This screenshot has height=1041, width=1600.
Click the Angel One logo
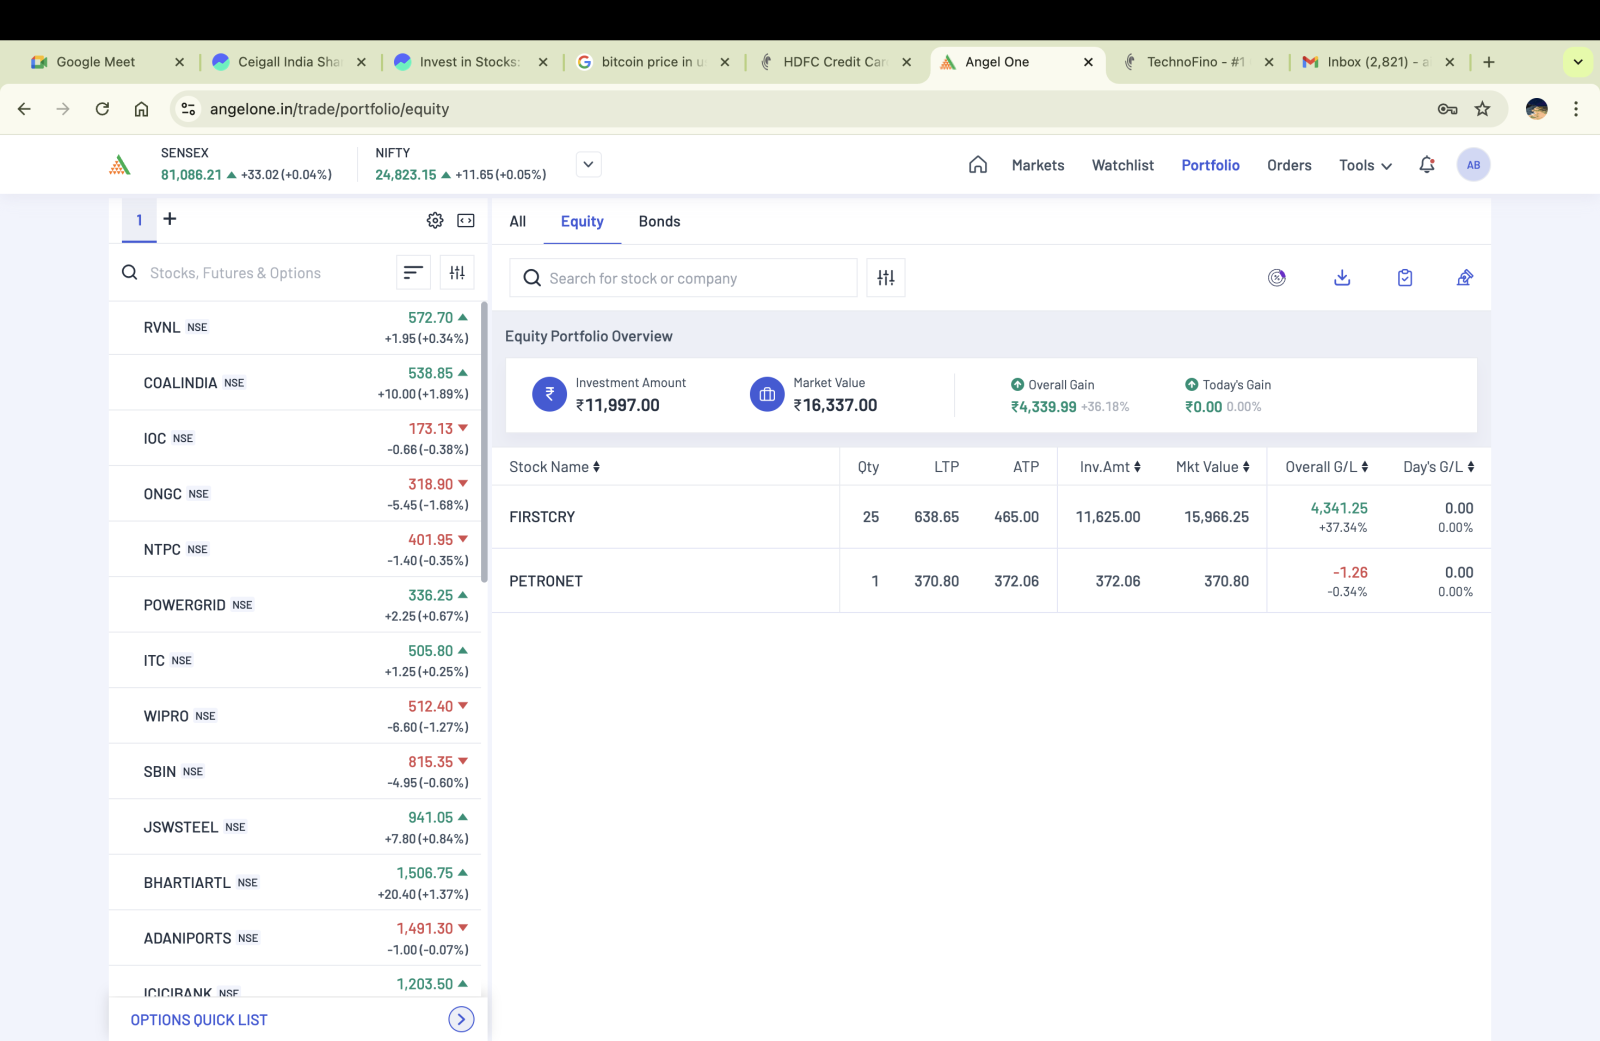120,165
